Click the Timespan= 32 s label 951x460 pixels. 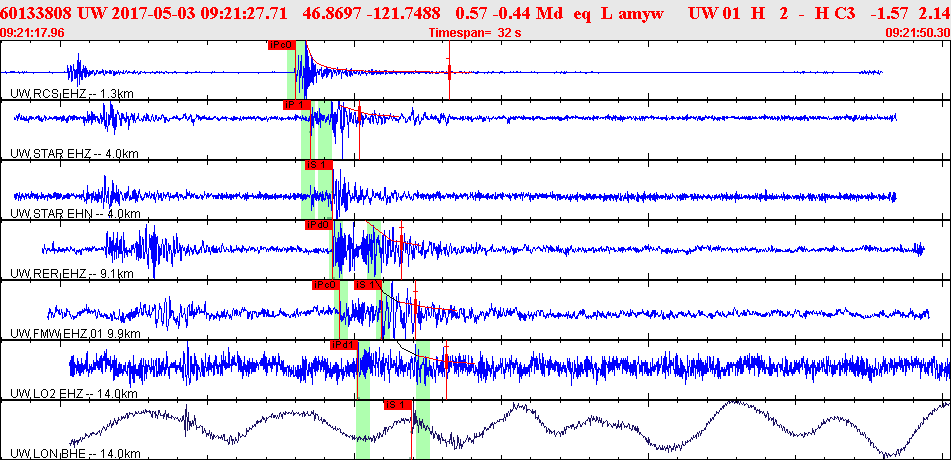pyautogui.click(x=475, y=33)
